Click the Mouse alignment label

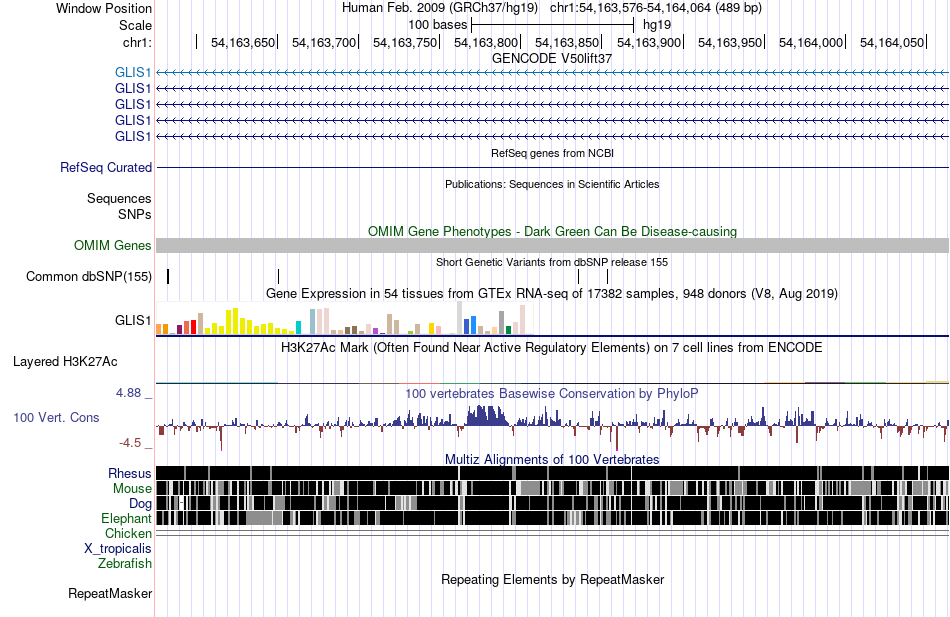tap(132, 489)
